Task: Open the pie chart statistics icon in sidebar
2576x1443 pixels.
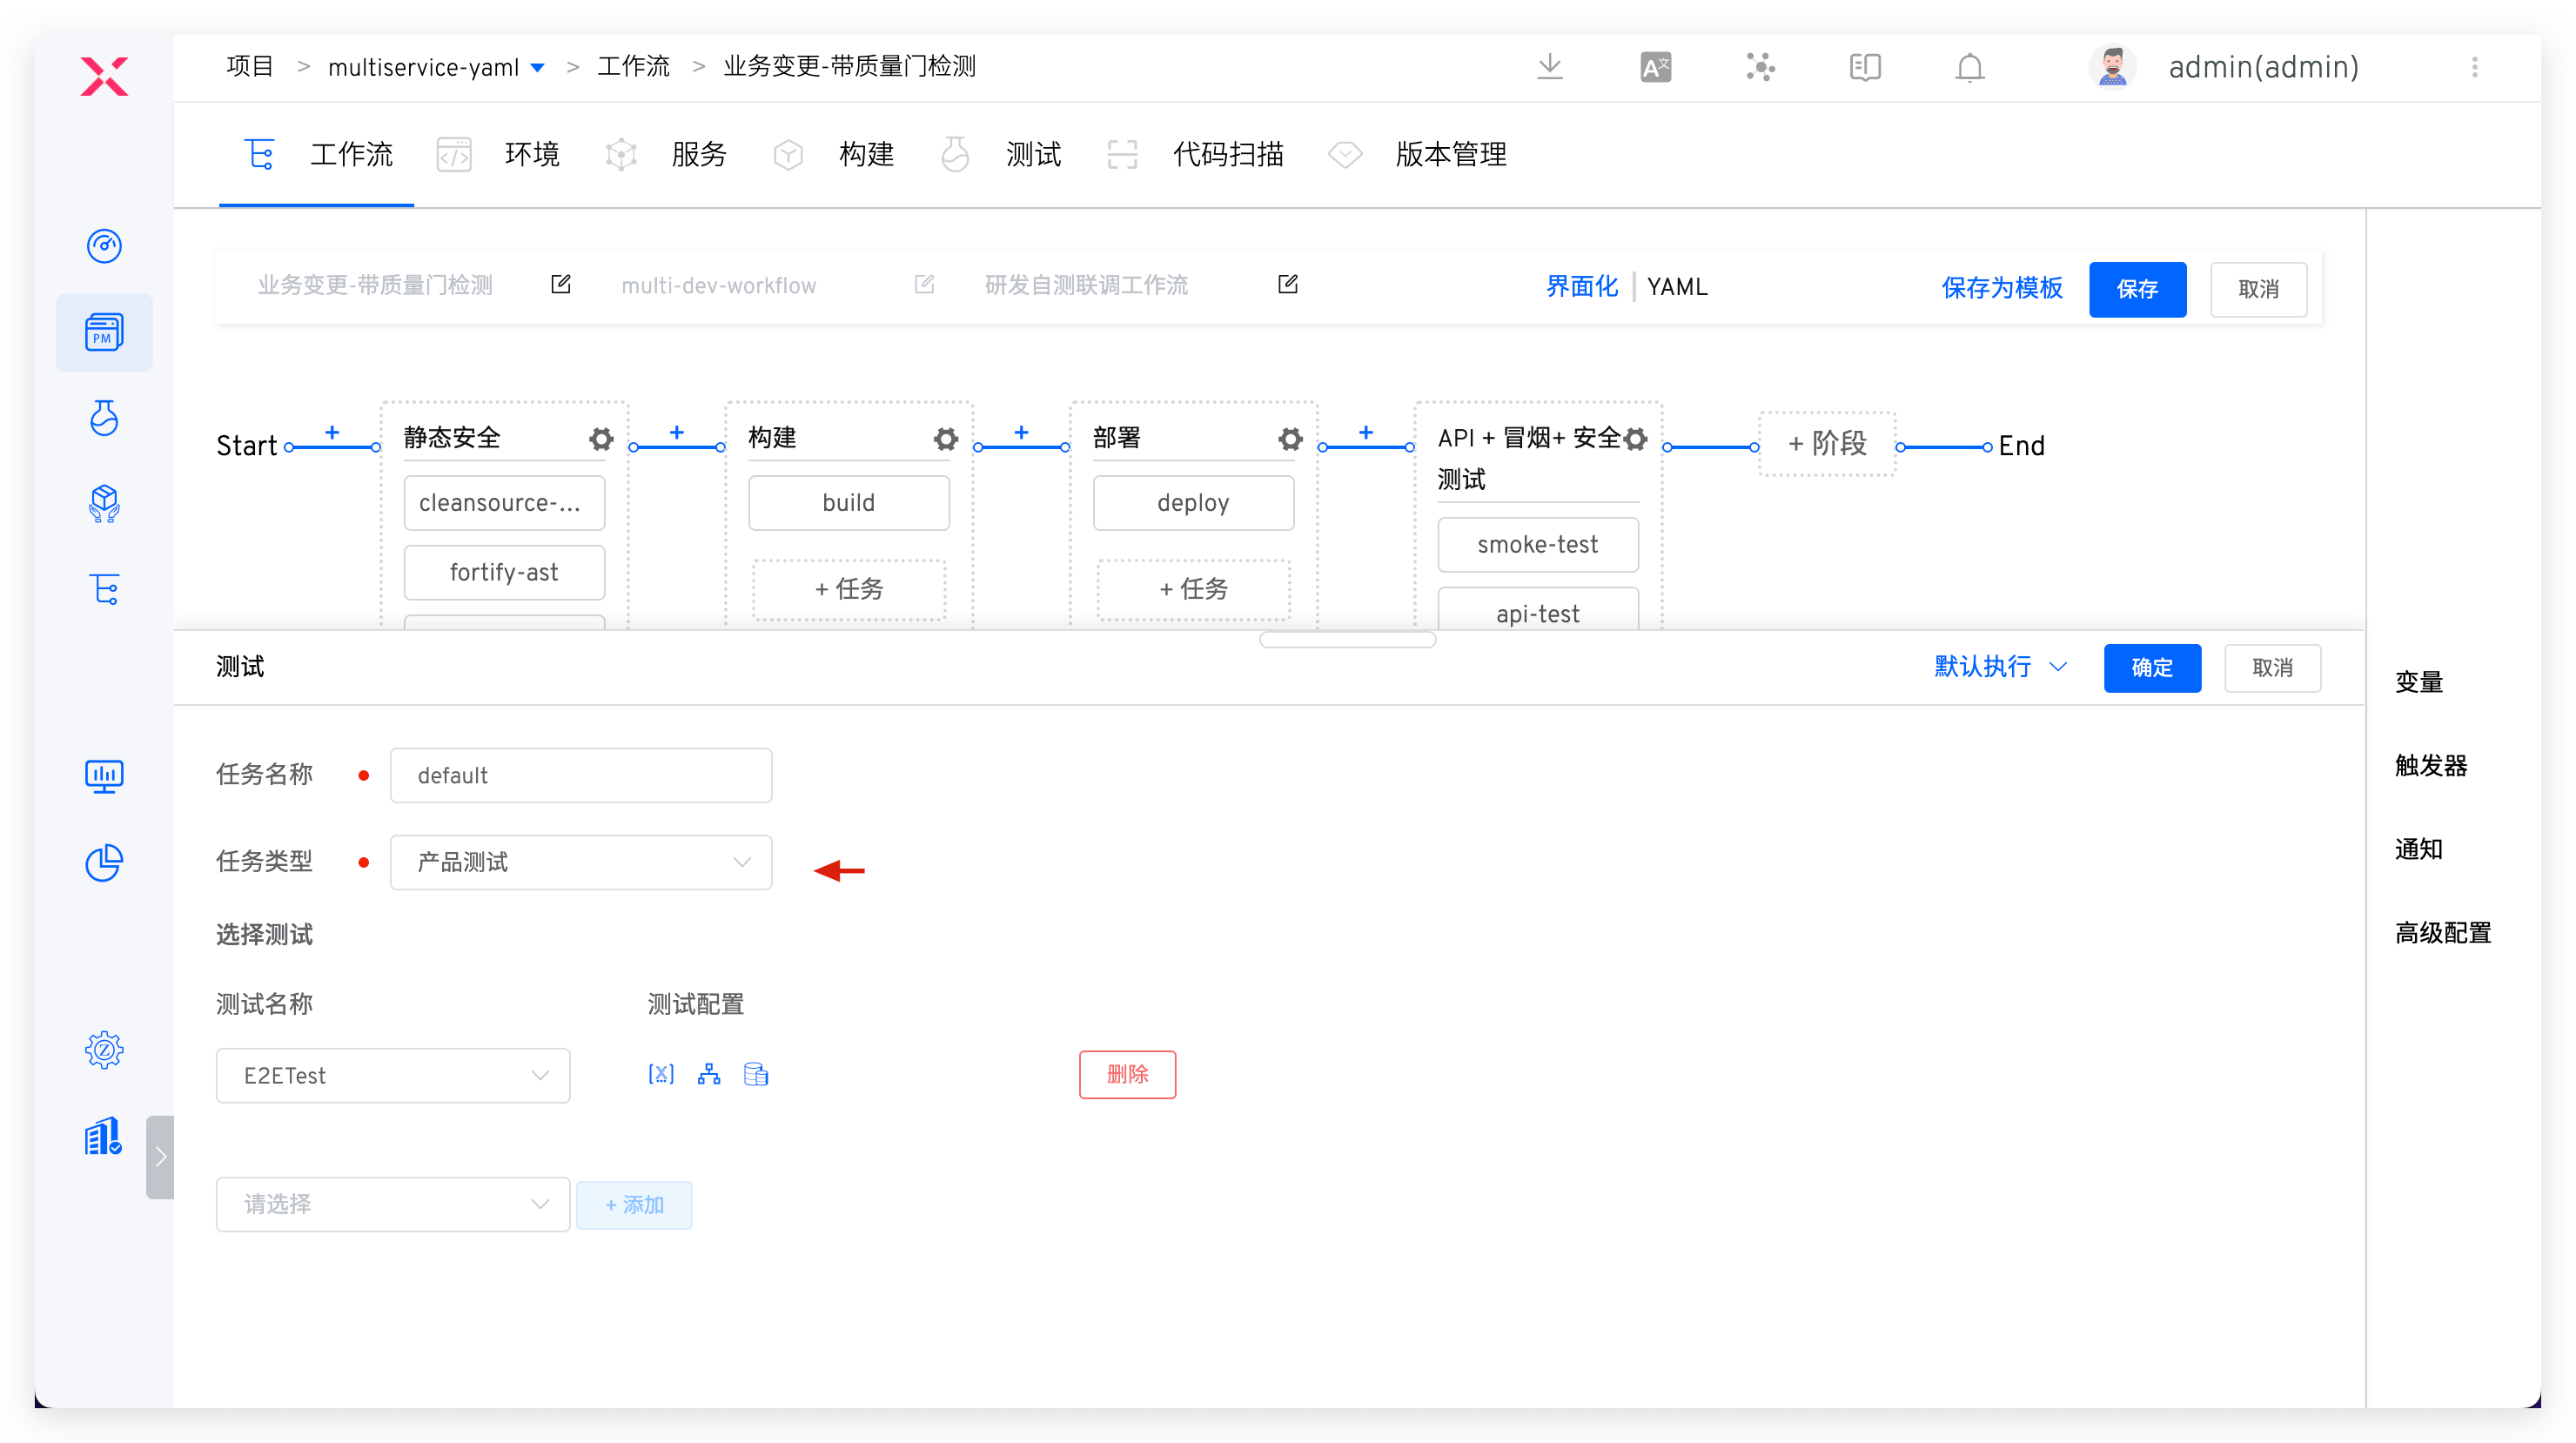Action: 104,862
